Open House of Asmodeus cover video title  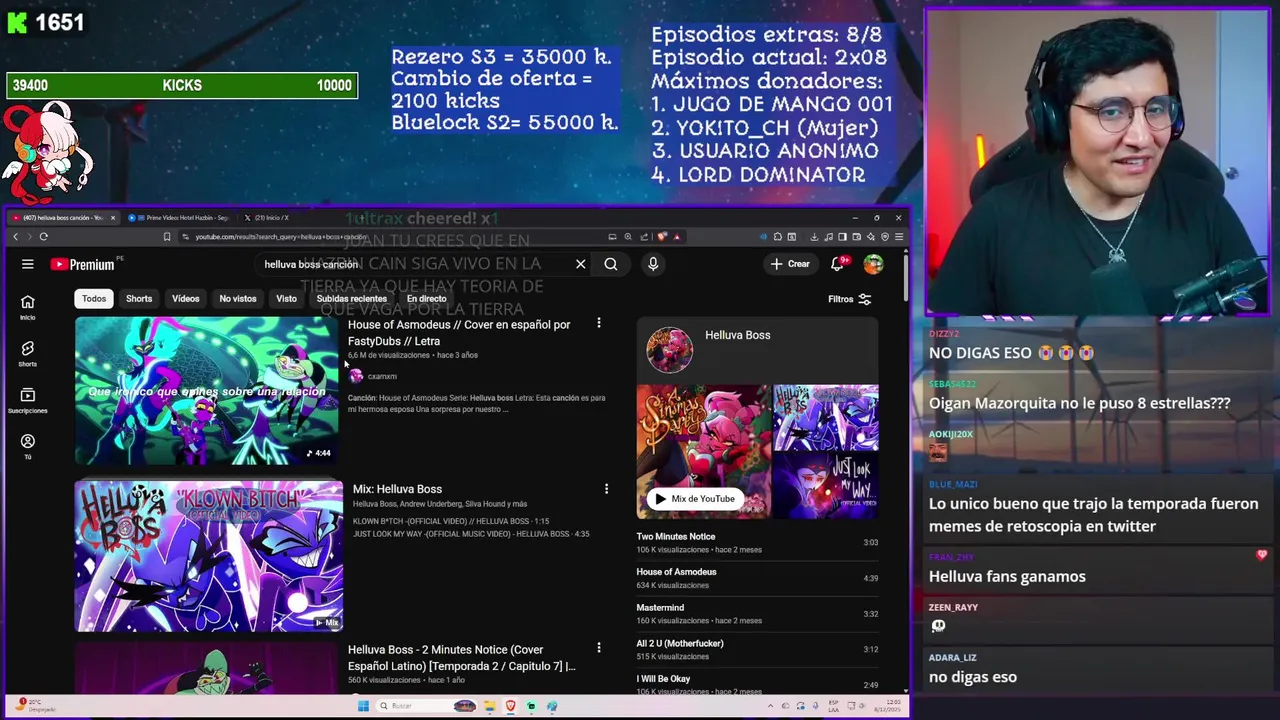tap(459, 332)
